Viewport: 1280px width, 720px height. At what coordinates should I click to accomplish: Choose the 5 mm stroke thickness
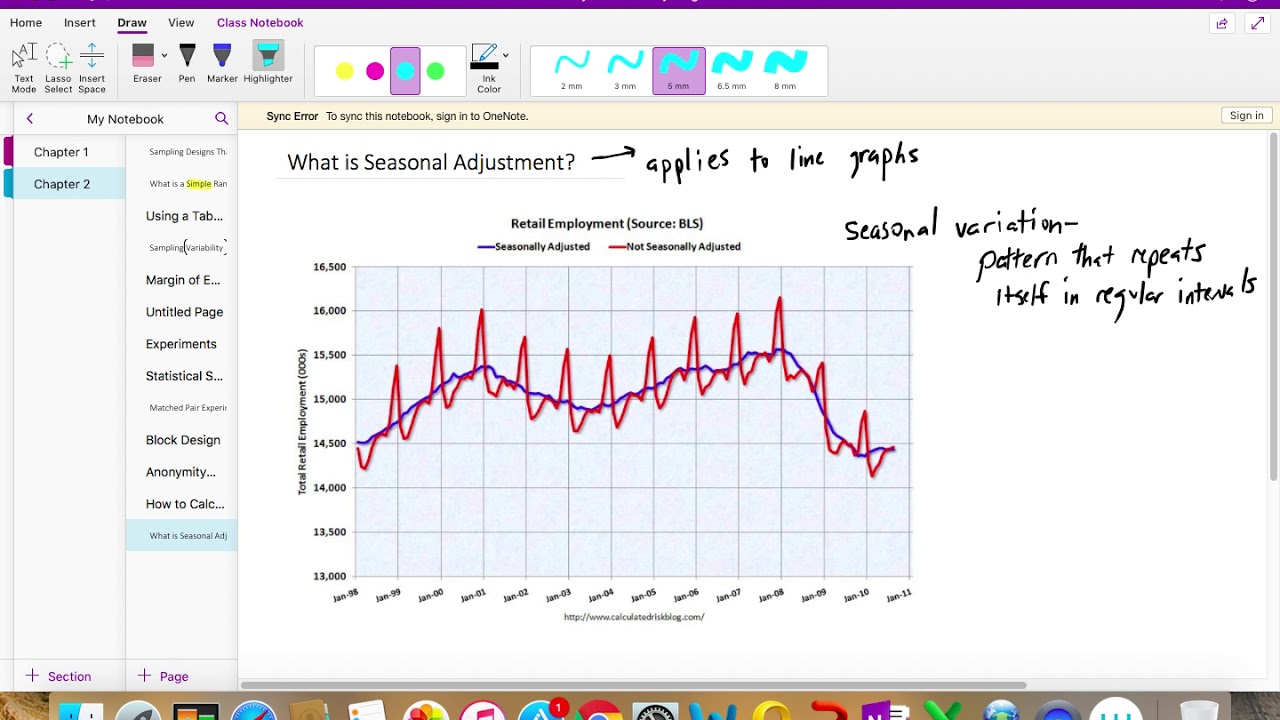pyautogui.click(x=678, y=71)
